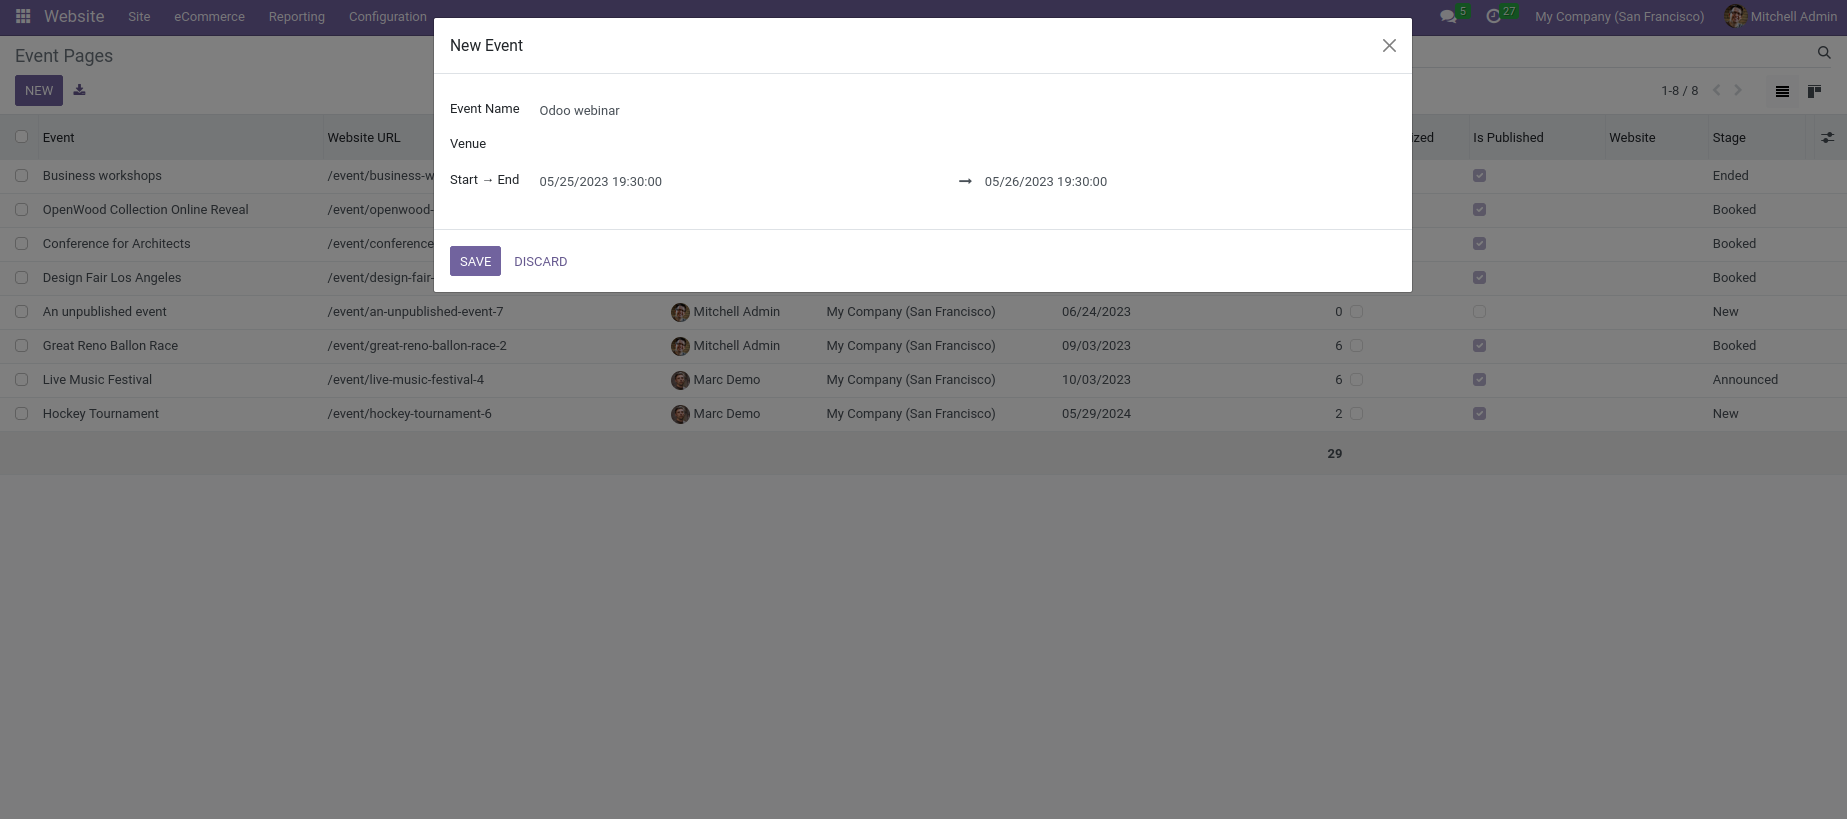Open the Site menu

139,17
